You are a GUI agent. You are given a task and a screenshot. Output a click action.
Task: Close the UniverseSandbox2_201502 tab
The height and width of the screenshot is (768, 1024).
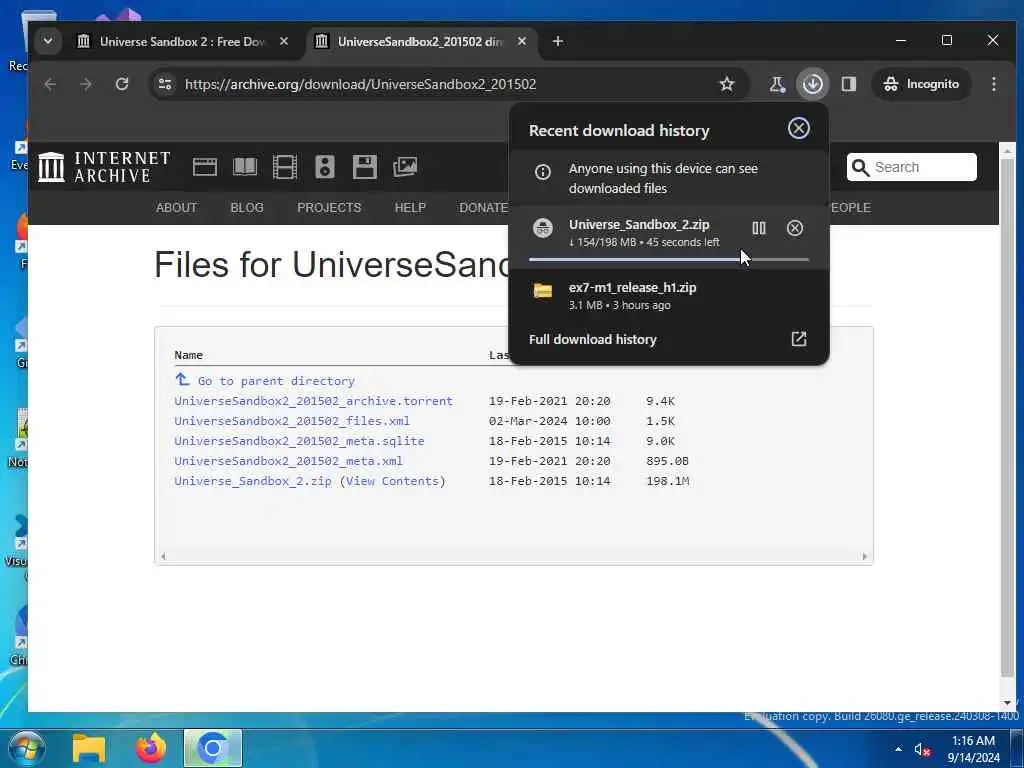point(522,41)
